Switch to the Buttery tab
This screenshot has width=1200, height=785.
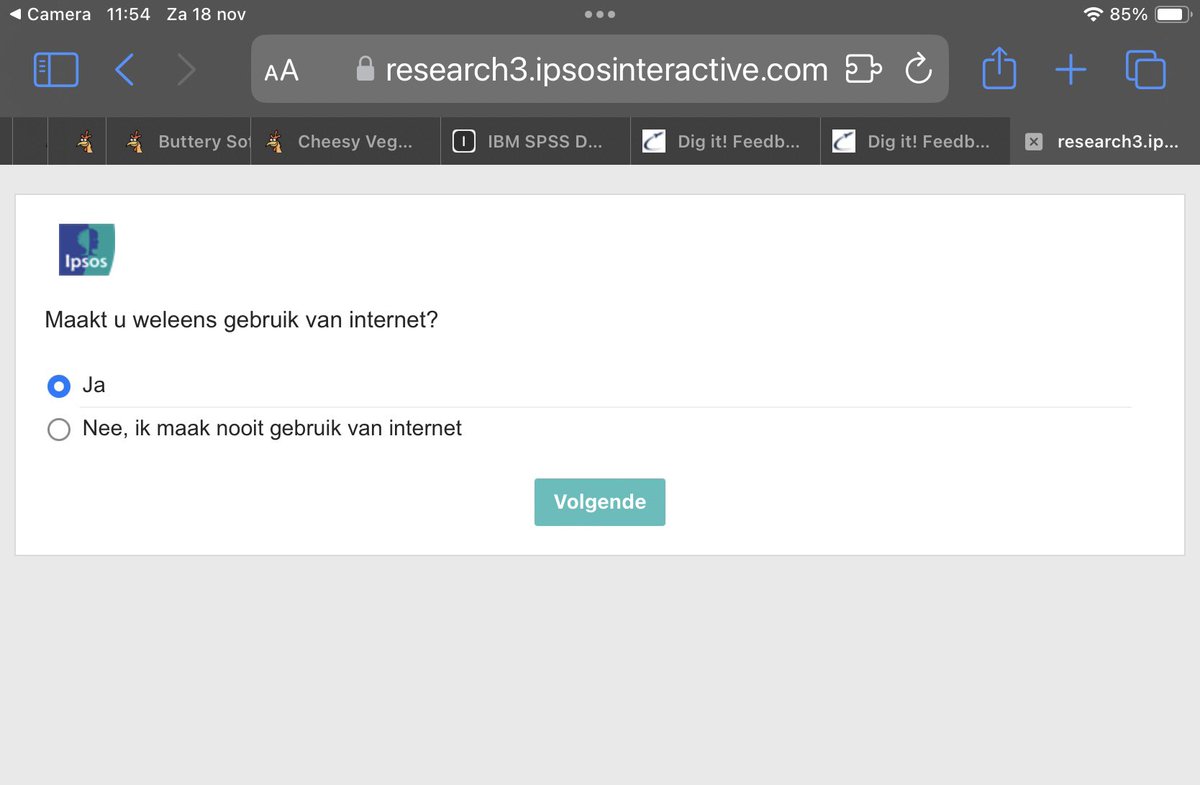(x=181, y=142)
